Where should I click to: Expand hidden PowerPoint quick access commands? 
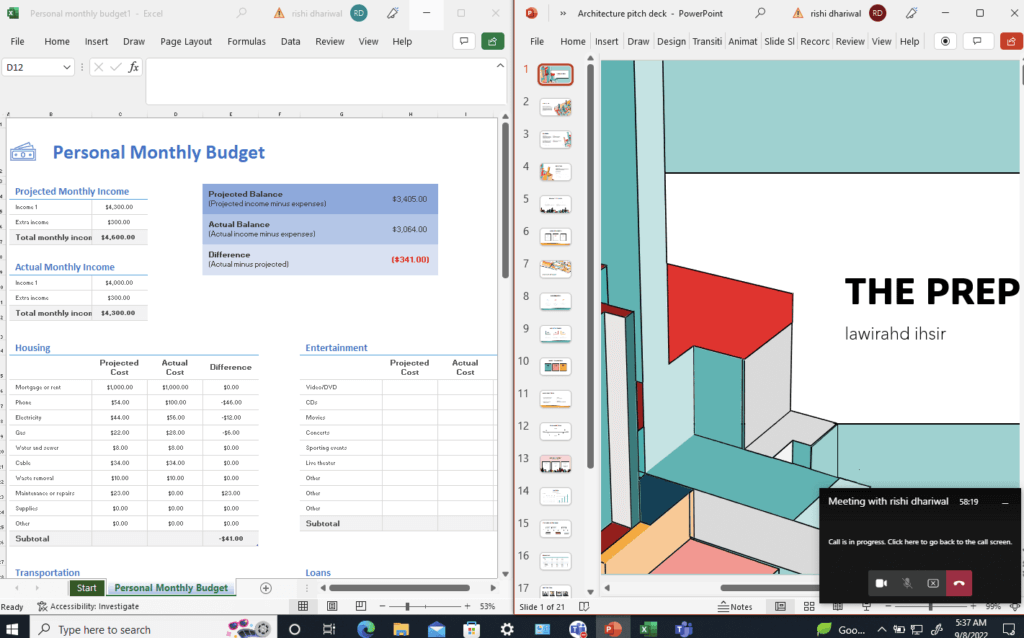click(x=563, y=13)
